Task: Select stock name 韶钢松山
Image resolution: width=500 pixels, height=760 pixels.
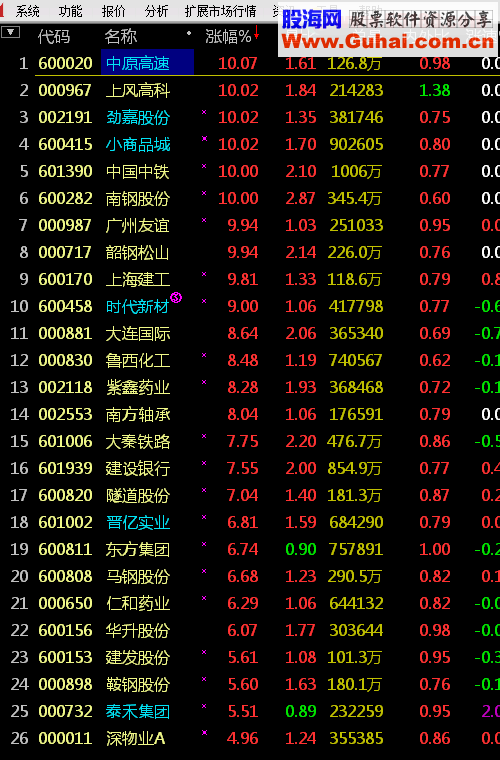Action: click(x=138, y=253)
